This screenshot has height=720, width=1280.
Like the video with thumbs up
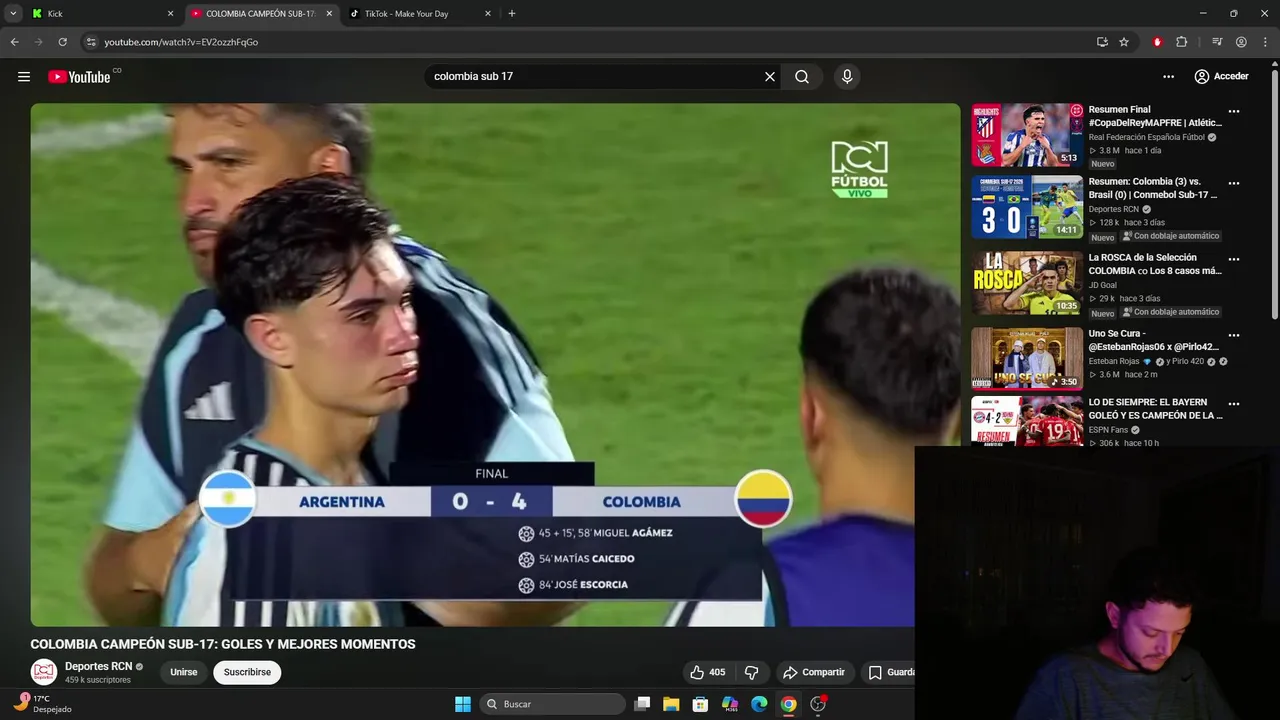[707, 672]
